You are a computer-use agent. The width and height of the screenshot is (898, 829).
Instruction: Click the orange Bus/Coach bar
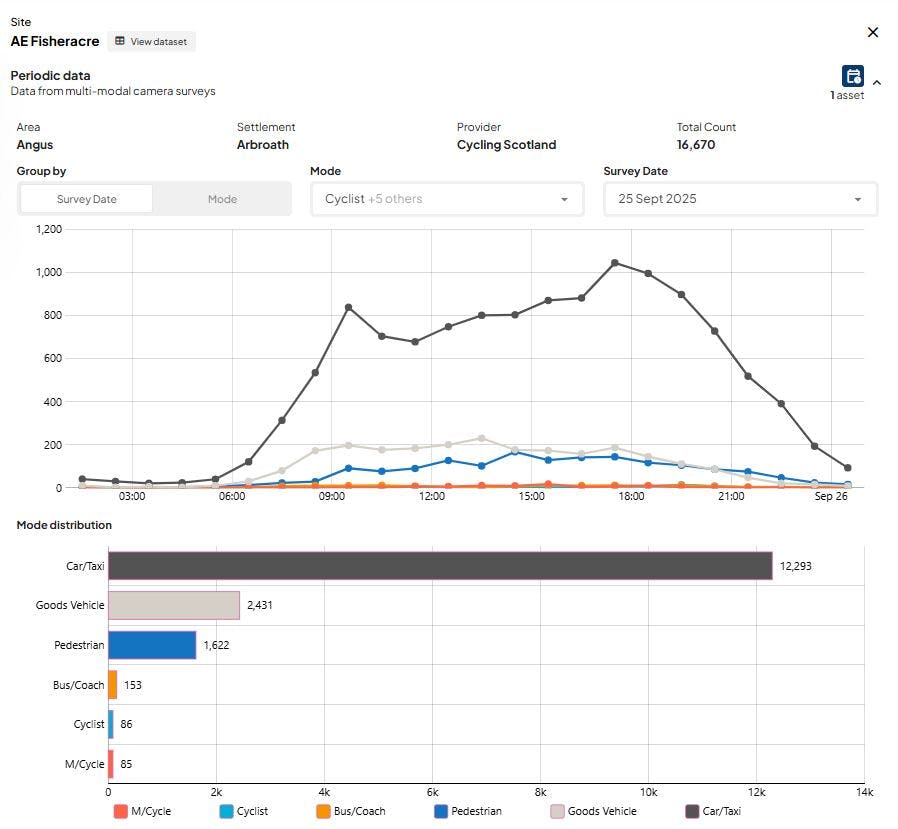point(112,685)
